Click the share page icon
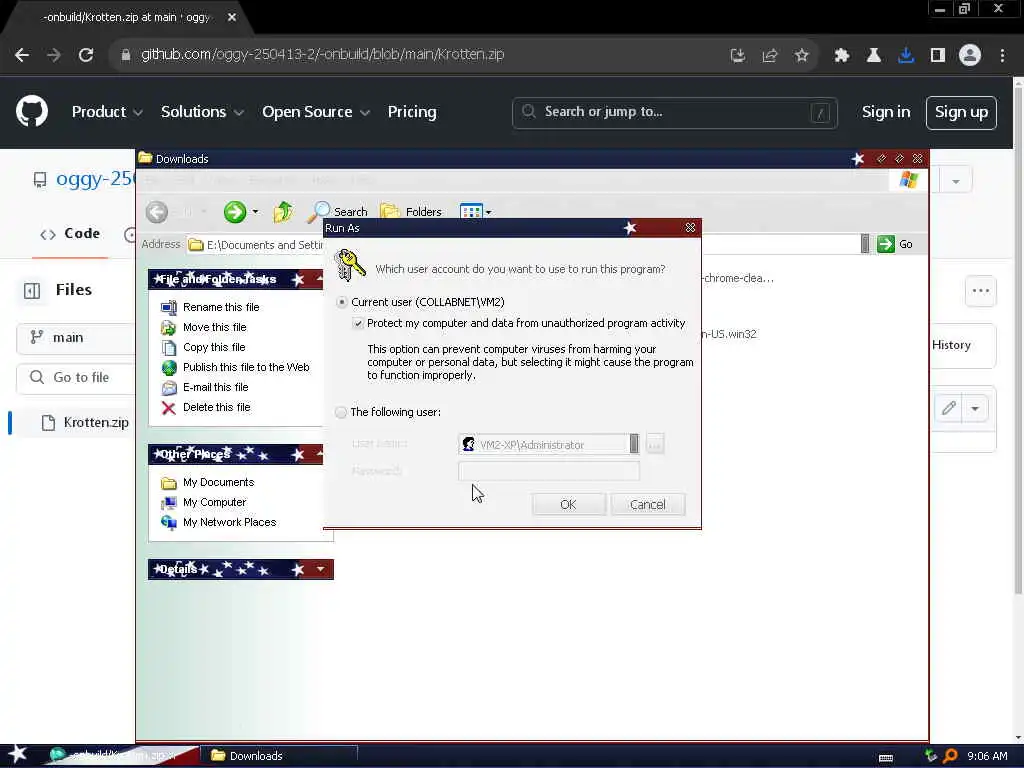Viewport: 1024px width, 768px height. (x=769, y=56)
